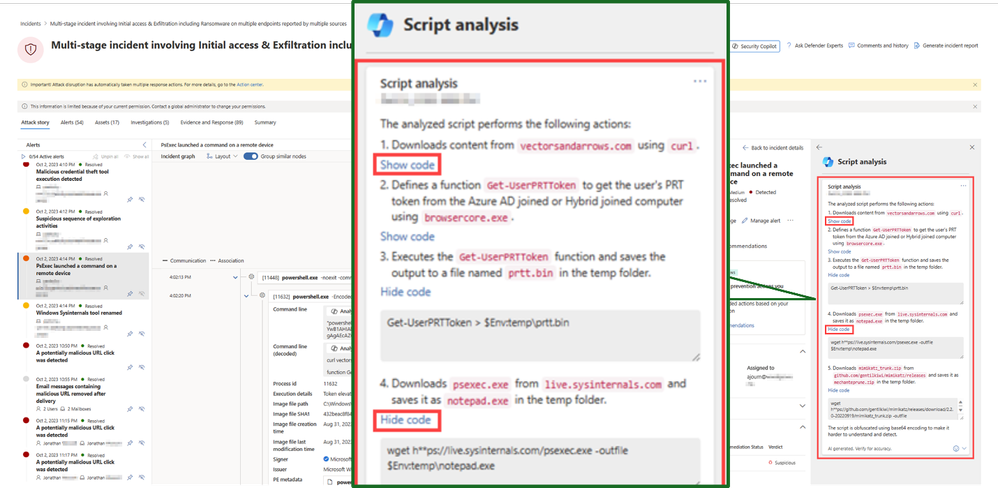Click the AI generated. Verify for accuracy note
Viewport: 998px width, 488px height.
pyautogui.click(x=860, y=449)
